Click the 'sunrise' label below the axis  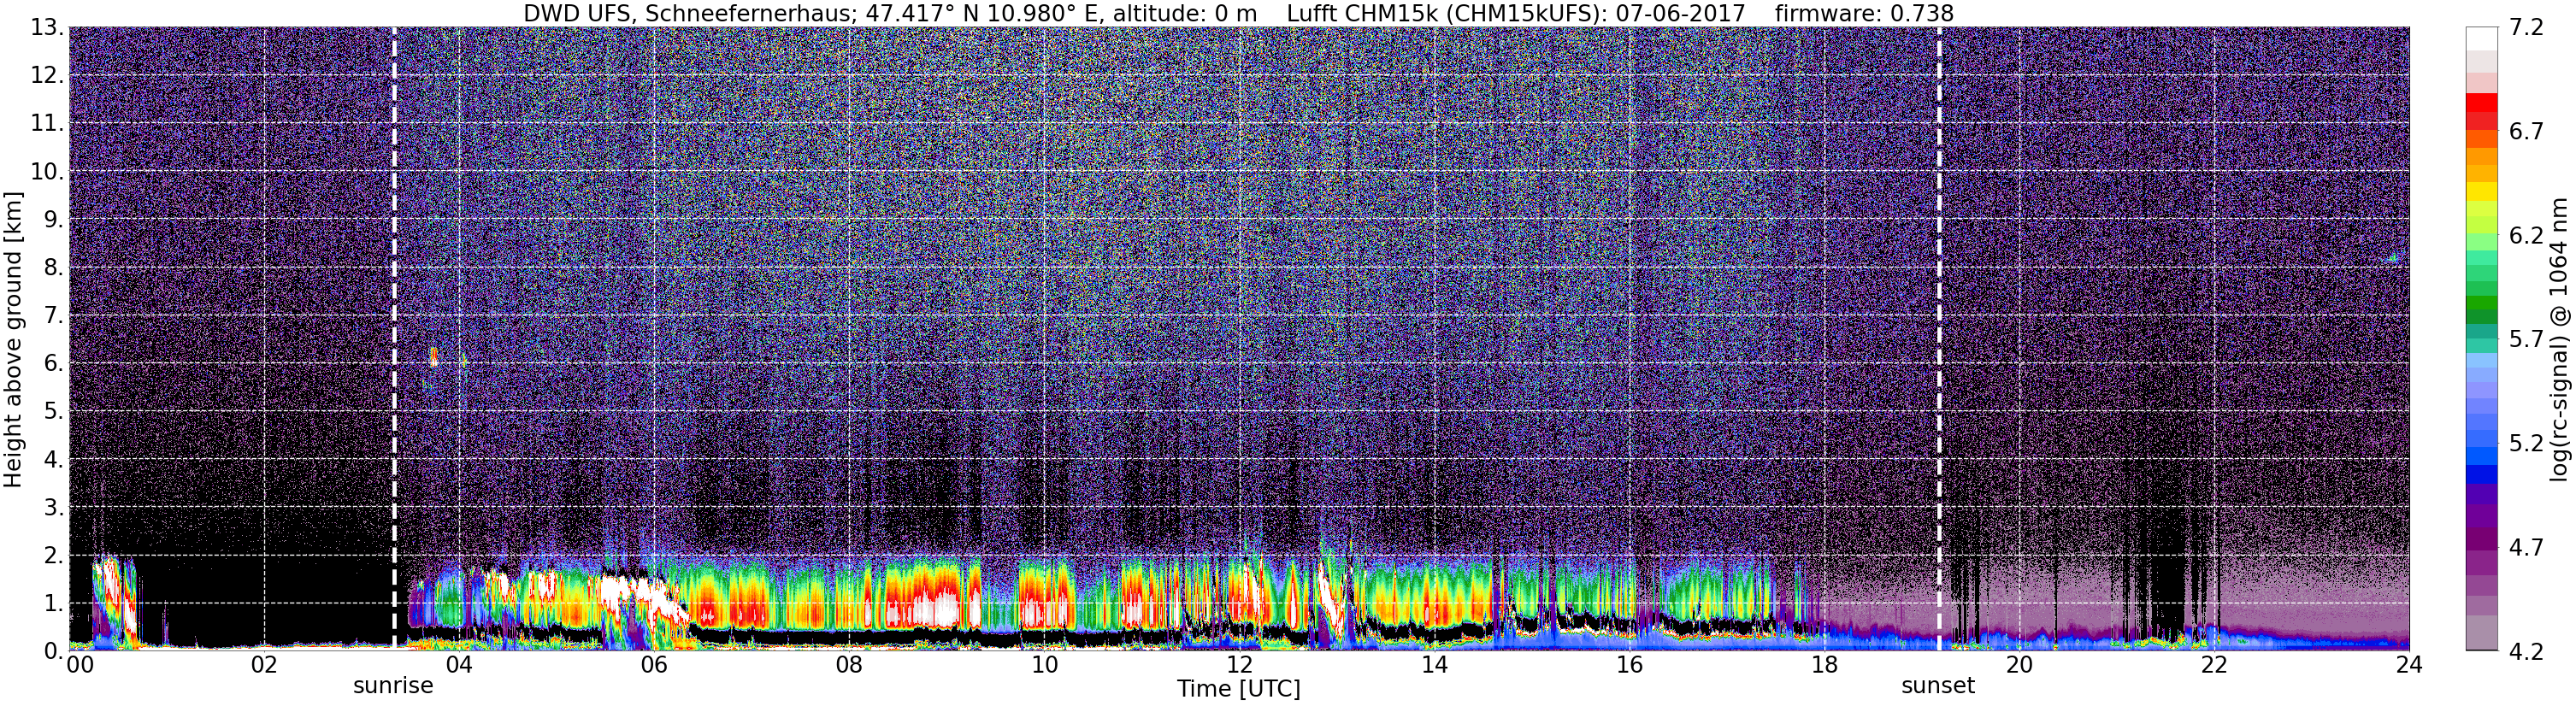(x=393, y=686)
